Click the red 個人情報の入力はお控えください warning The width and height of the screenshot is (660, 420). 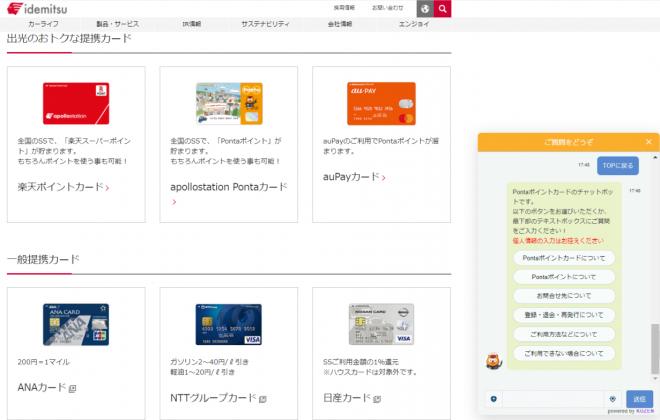pos(558,241)
